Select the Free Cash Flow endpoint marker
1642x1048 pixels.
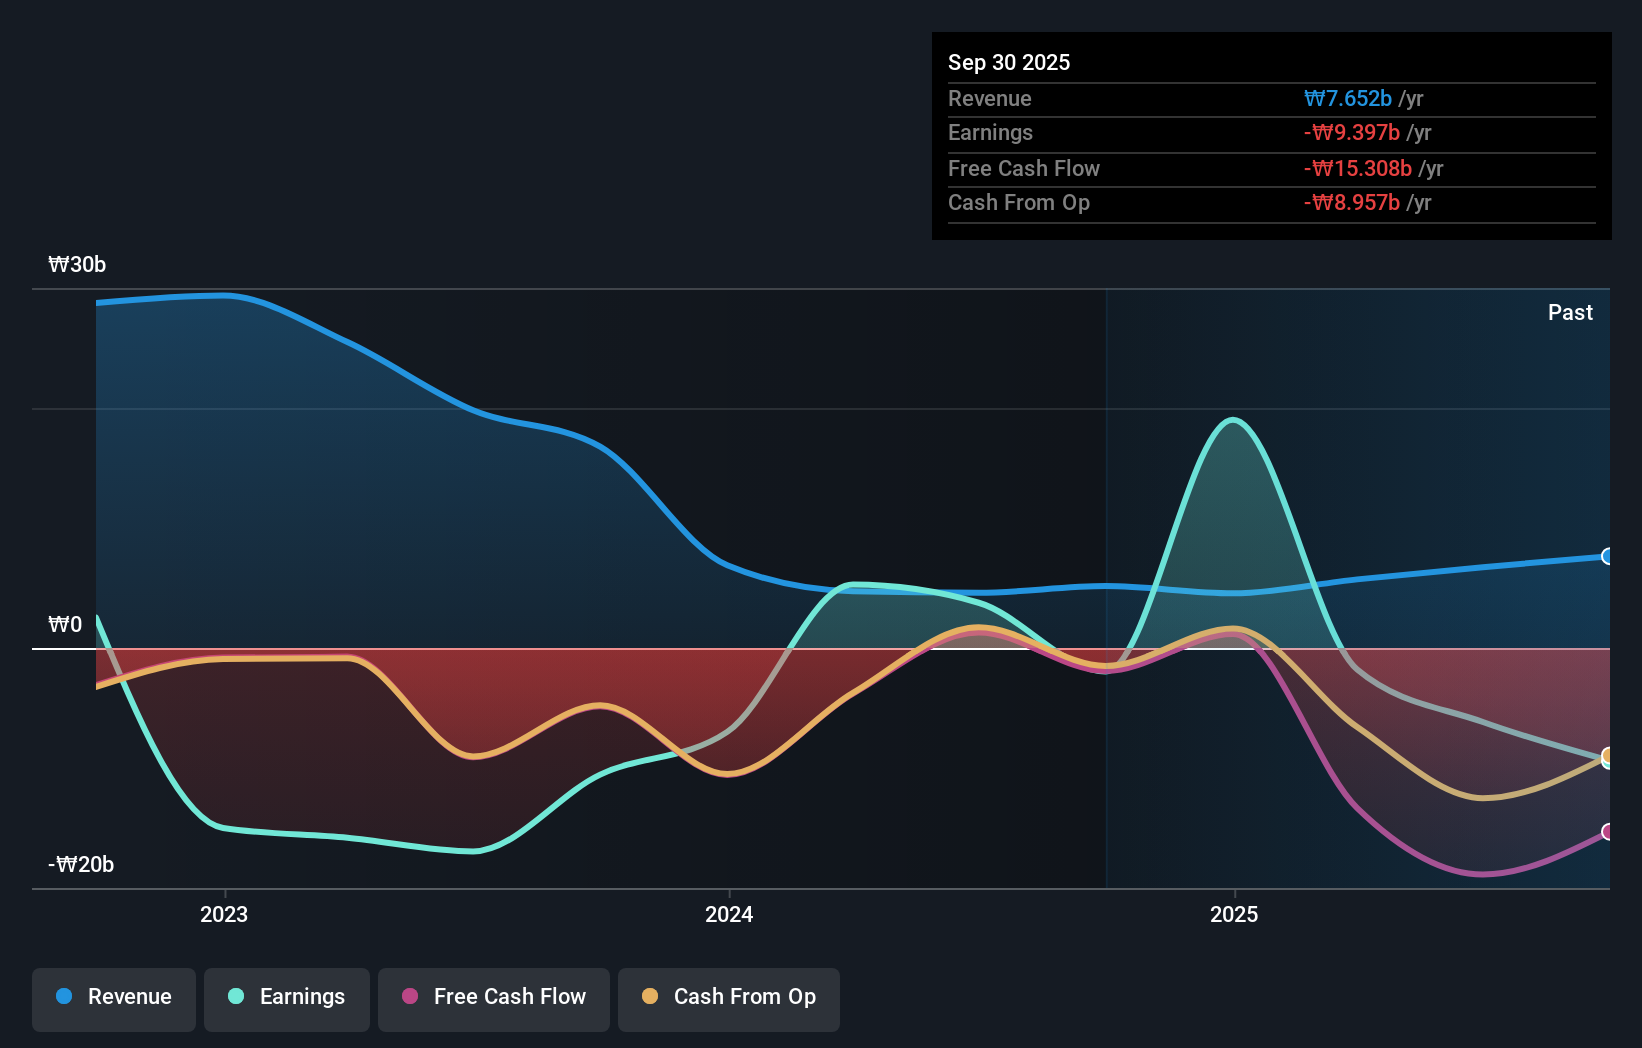(x=1606, y=830)
